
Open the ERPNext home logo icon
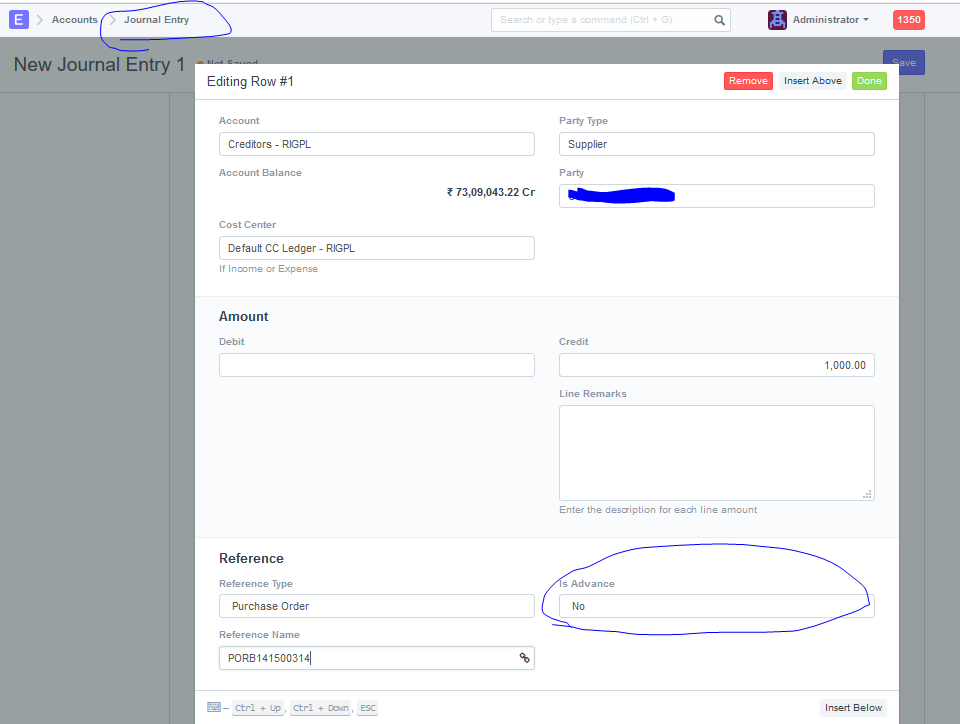point(18,20)
